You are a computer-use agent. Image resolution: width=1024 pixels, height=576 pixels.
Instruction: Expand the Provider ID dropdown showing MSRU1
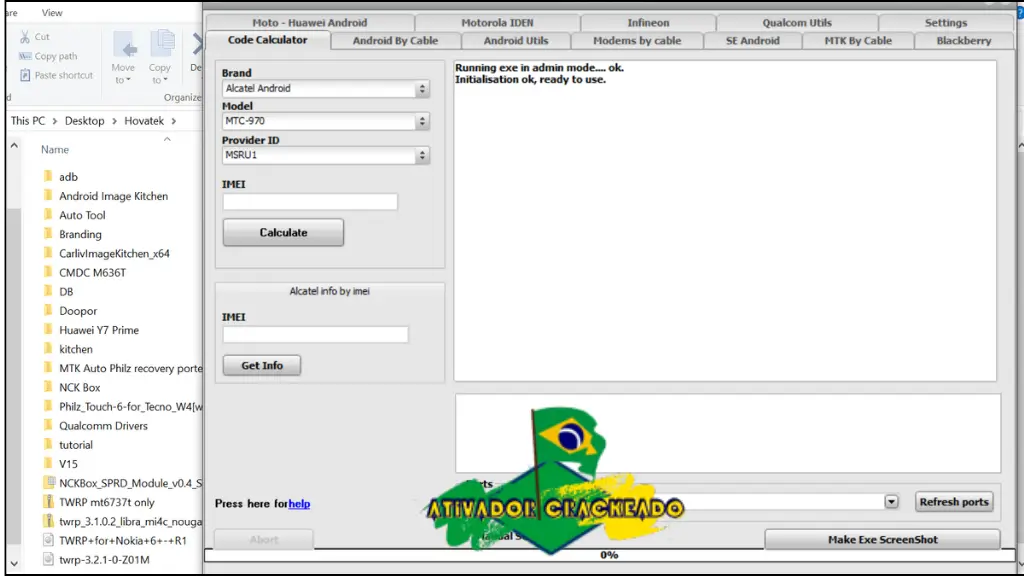[422, 155]
